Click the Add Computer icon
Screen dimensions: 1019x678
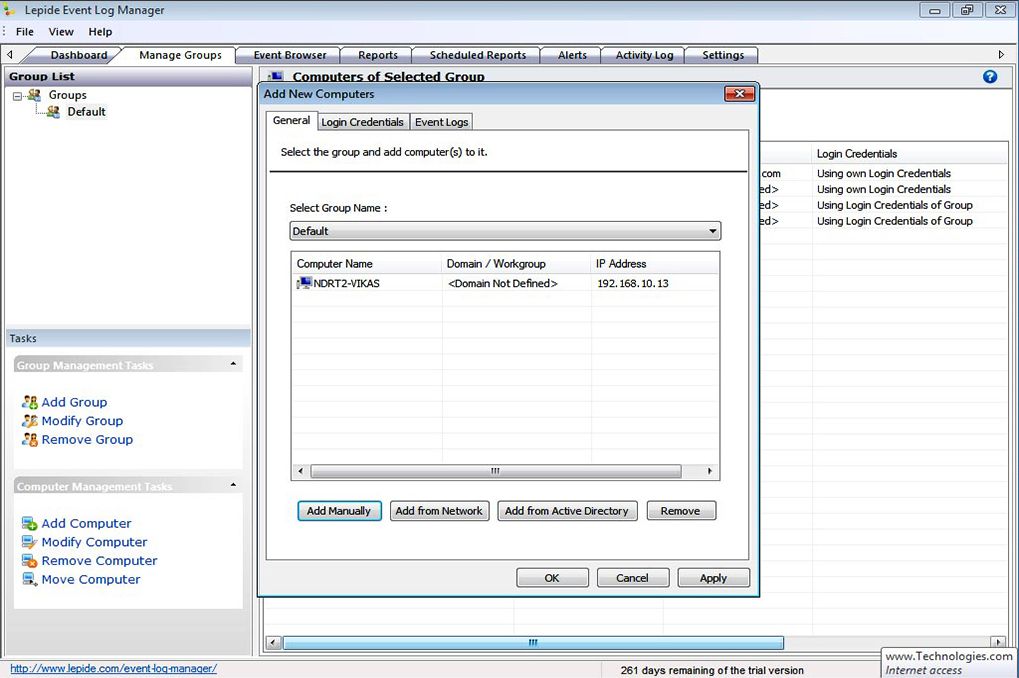click(29, 523)
